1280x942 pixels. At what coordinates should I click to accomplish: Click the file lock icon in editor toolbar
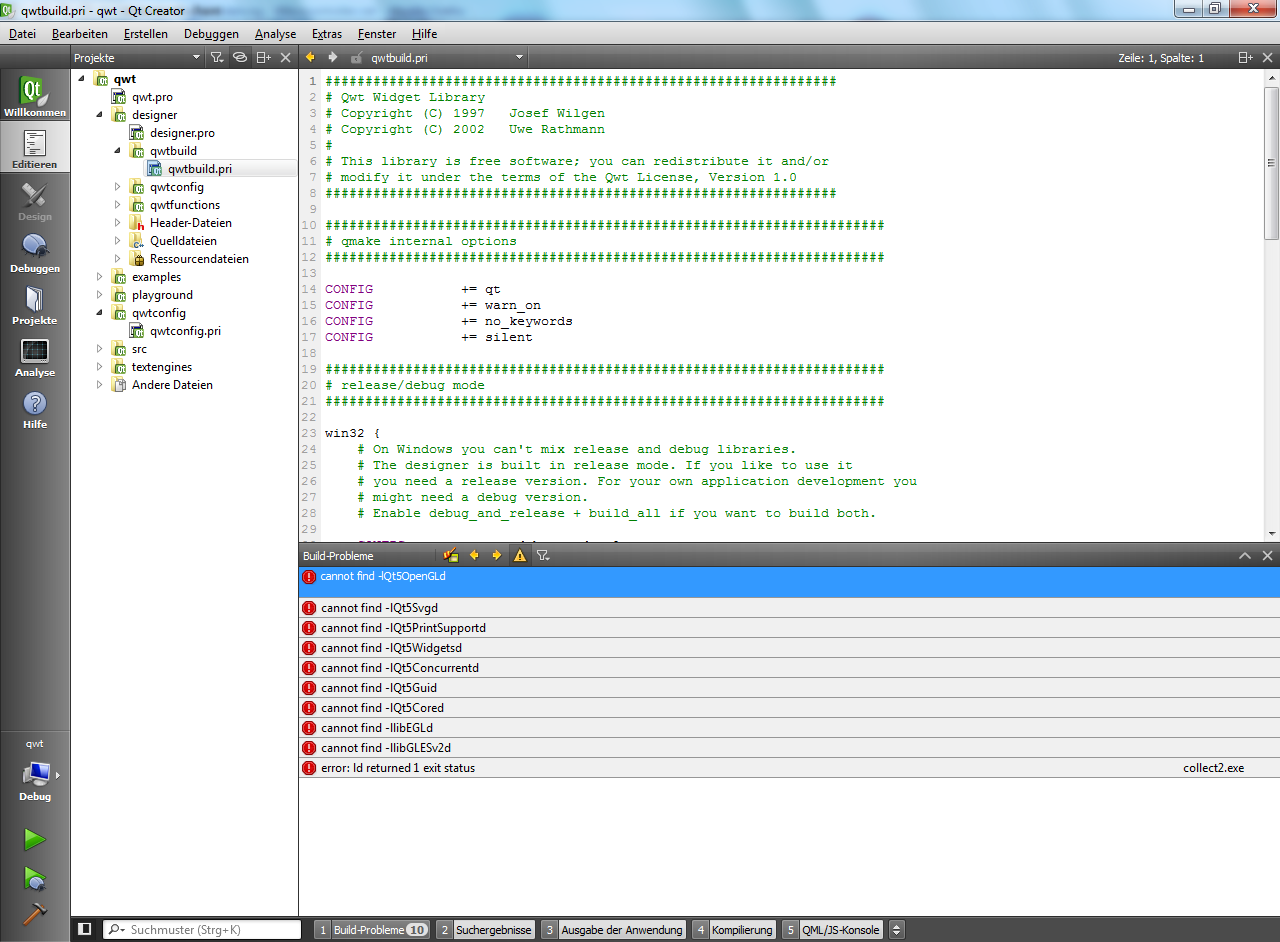(357, 58)
